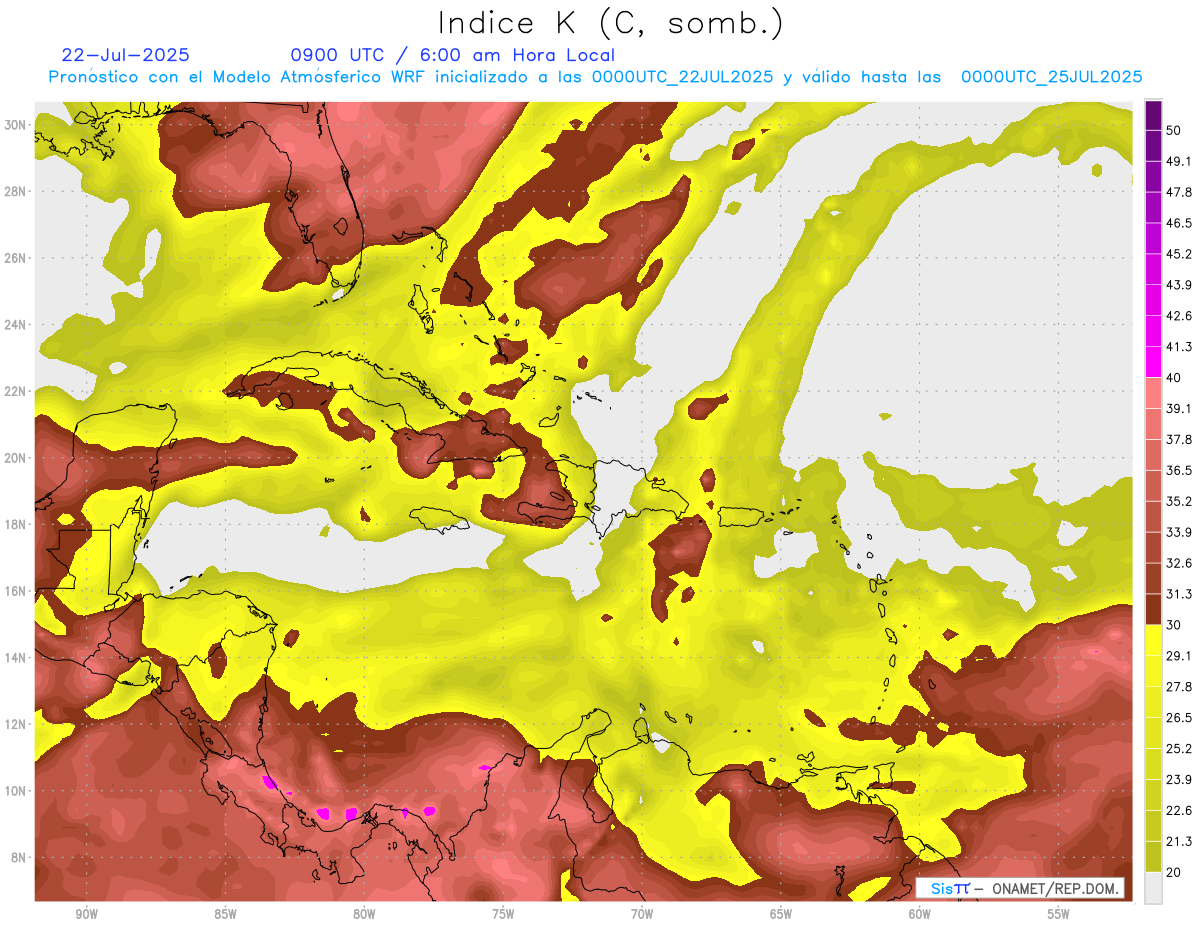The image size is (1200, 927).
Task: Click the "SisTT - ONAMET/REP.DOM." credit label
Action: point(1020,888)
